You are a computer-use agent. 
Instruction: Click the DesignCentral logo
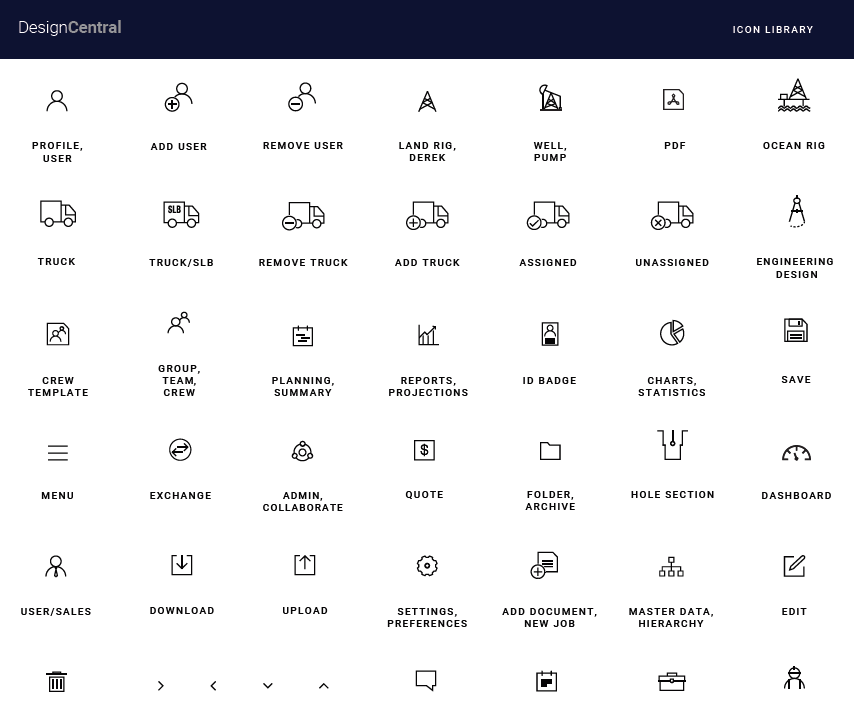pos(70,27)
